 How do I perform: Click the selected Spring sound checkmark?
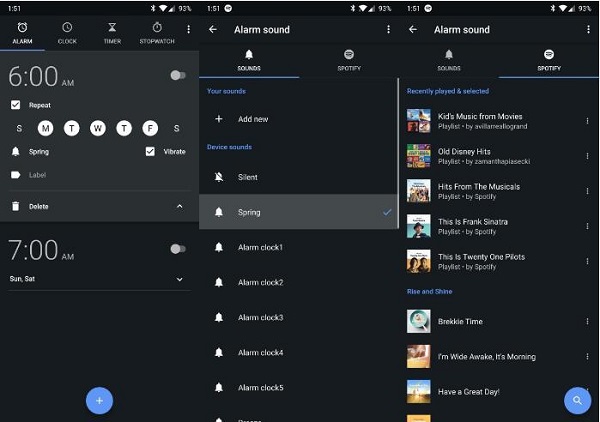pos(387,212)
